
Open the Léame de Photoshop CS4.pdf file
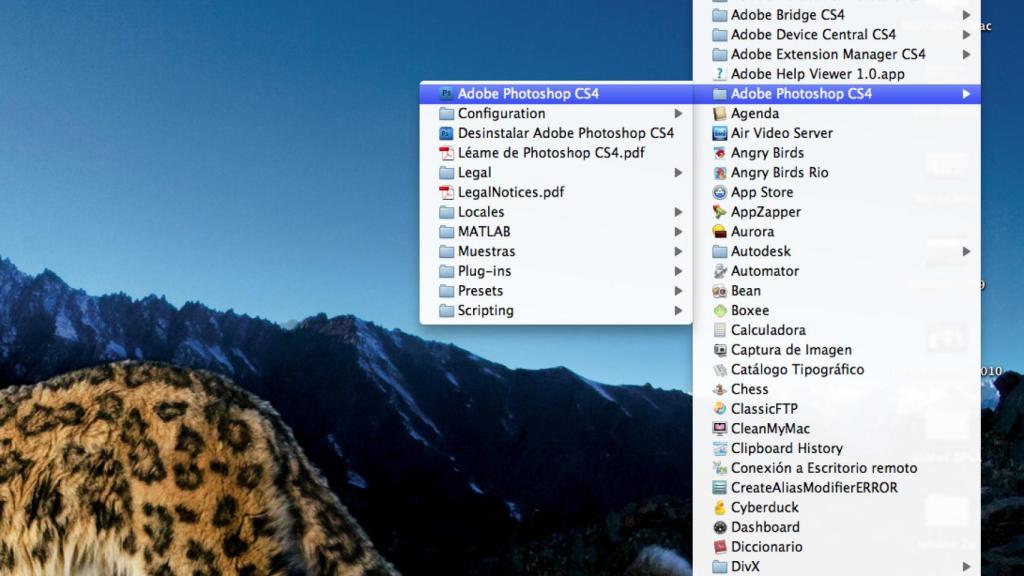(551, 153)
